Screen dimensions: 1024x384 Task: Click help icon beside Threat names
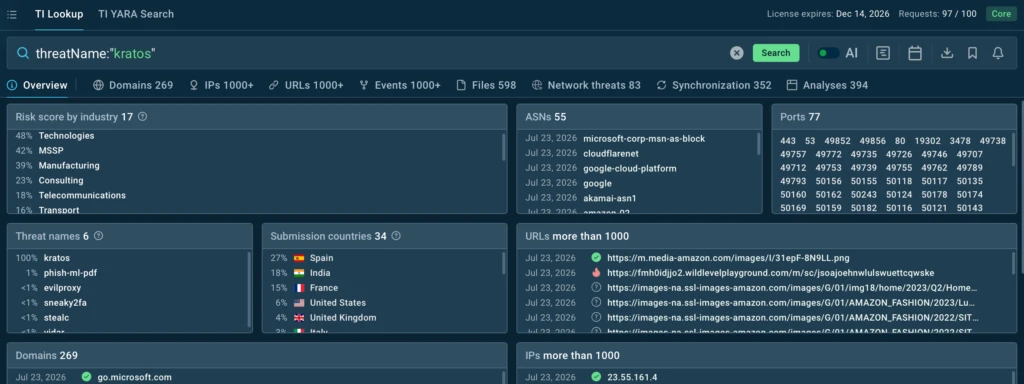tap(99, 236)
